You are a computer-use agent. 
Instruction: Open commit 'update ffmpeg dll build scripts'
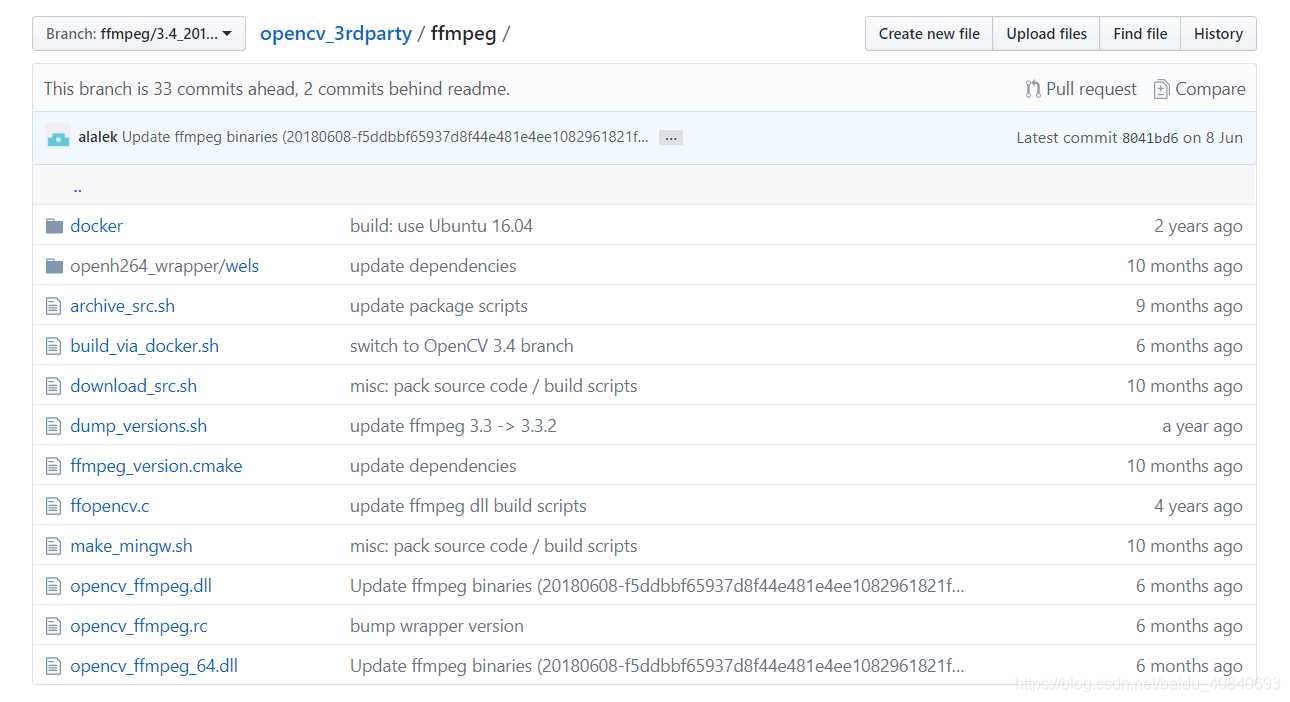[x=468, y=506]
